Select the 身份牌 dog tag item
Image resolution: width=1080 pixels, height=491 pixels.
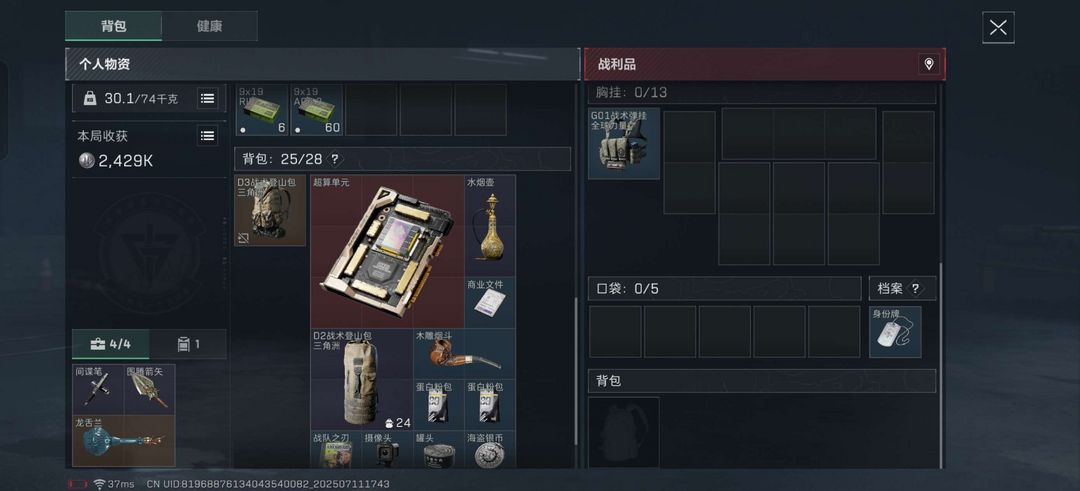pyautogui.click(x=895, y=332)
